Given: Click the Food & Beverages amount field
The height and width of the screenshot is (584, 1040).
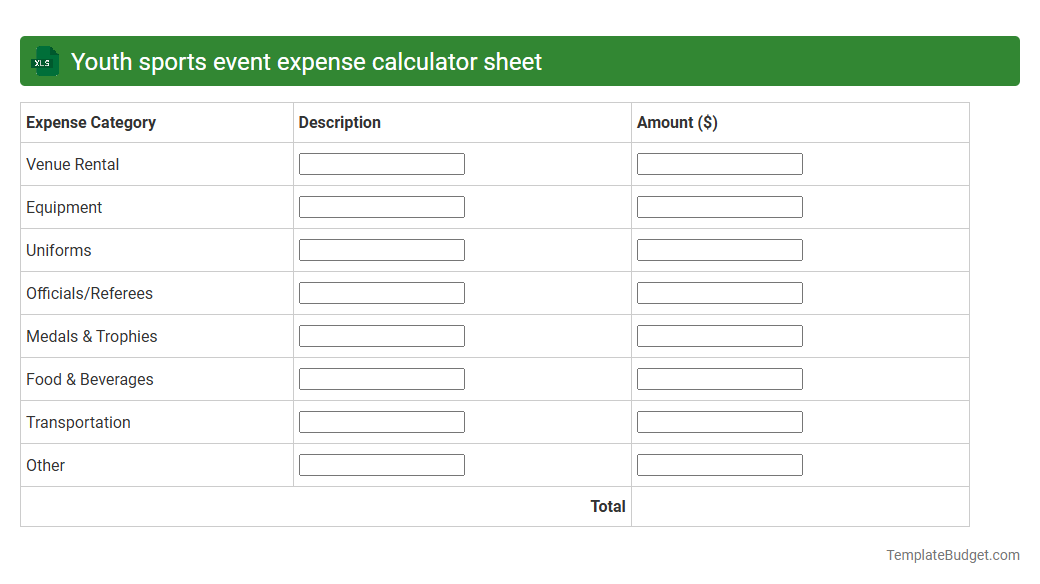Looking at the screenshot, I should pos(719,378).
